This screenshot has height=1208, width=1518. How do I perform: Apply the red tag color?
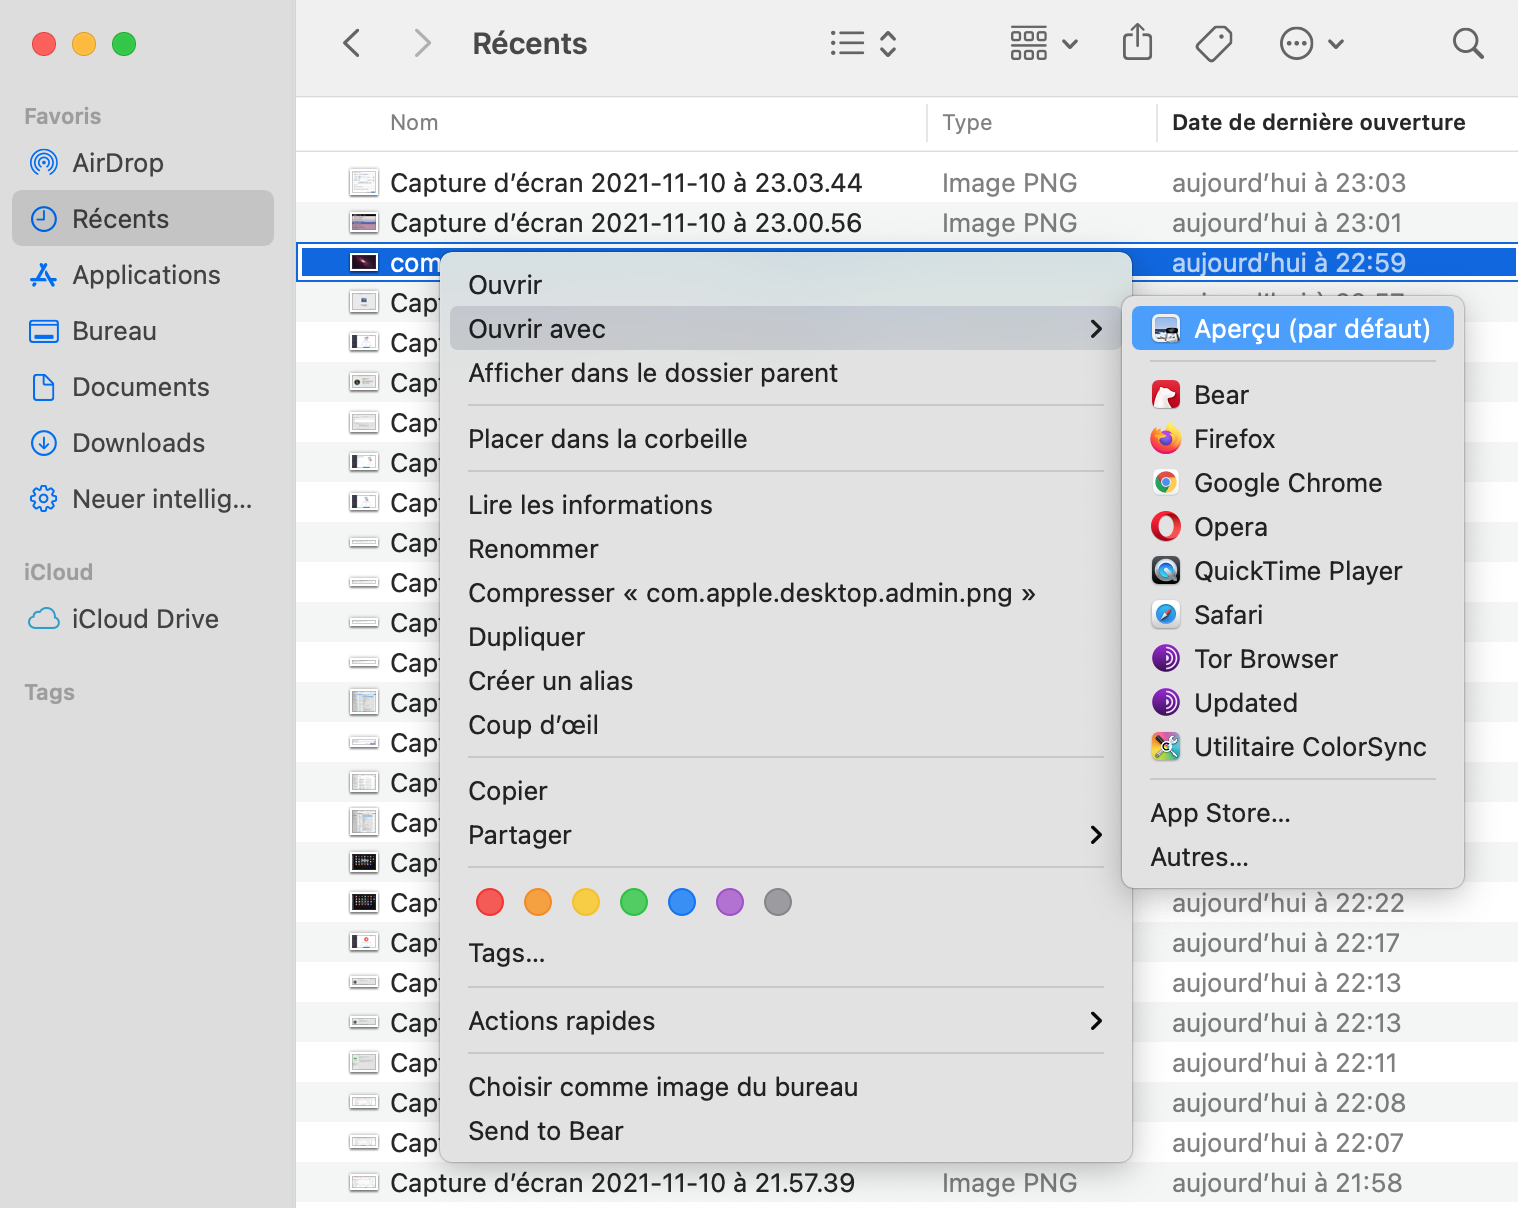(x=490, y=902)
